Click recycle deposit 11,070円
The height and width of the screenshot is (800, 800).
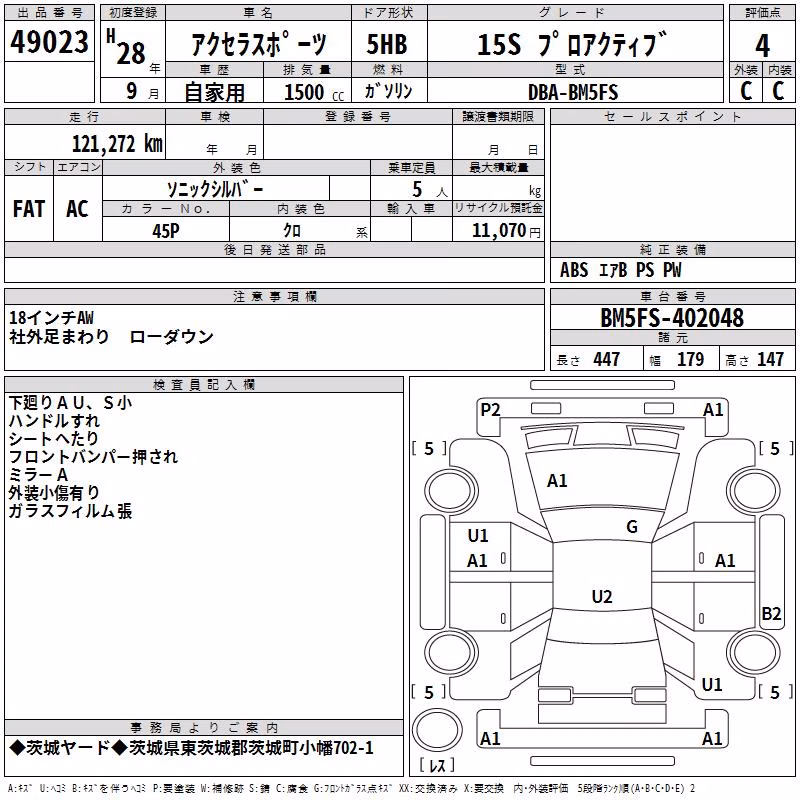506,231
